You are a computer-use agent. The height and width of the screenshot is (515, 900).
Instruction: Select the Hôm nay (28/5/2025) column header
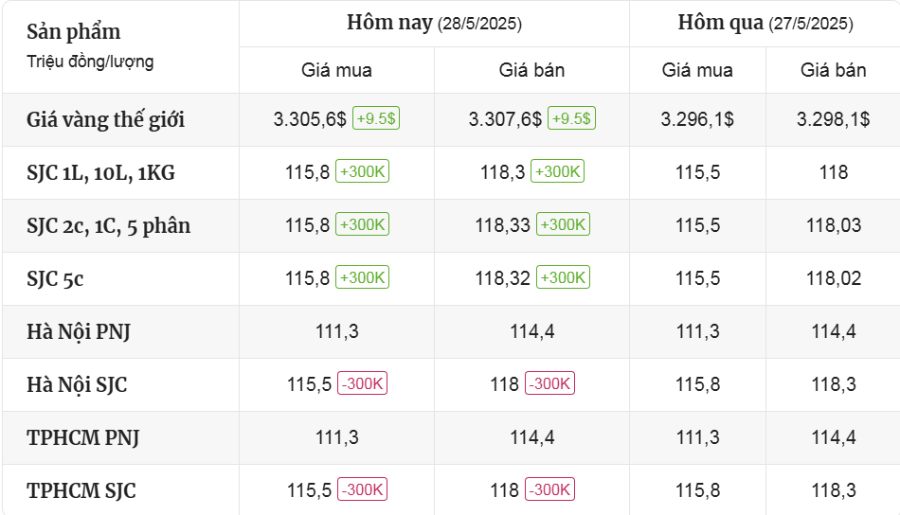(434, 23)
